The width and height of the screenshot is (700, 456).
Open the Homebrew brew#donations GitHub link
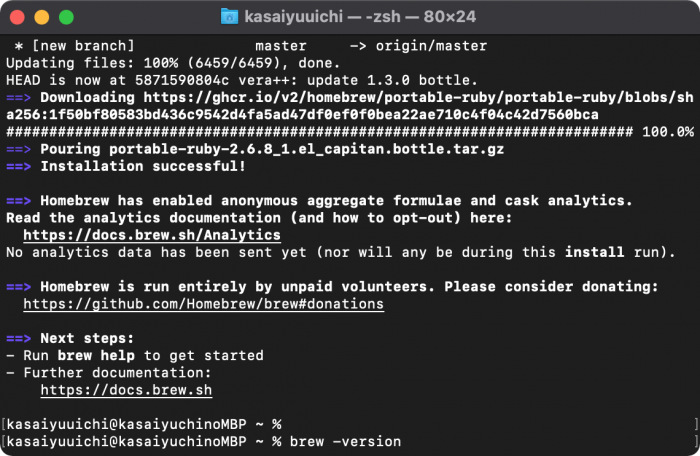tap(203, 303)
